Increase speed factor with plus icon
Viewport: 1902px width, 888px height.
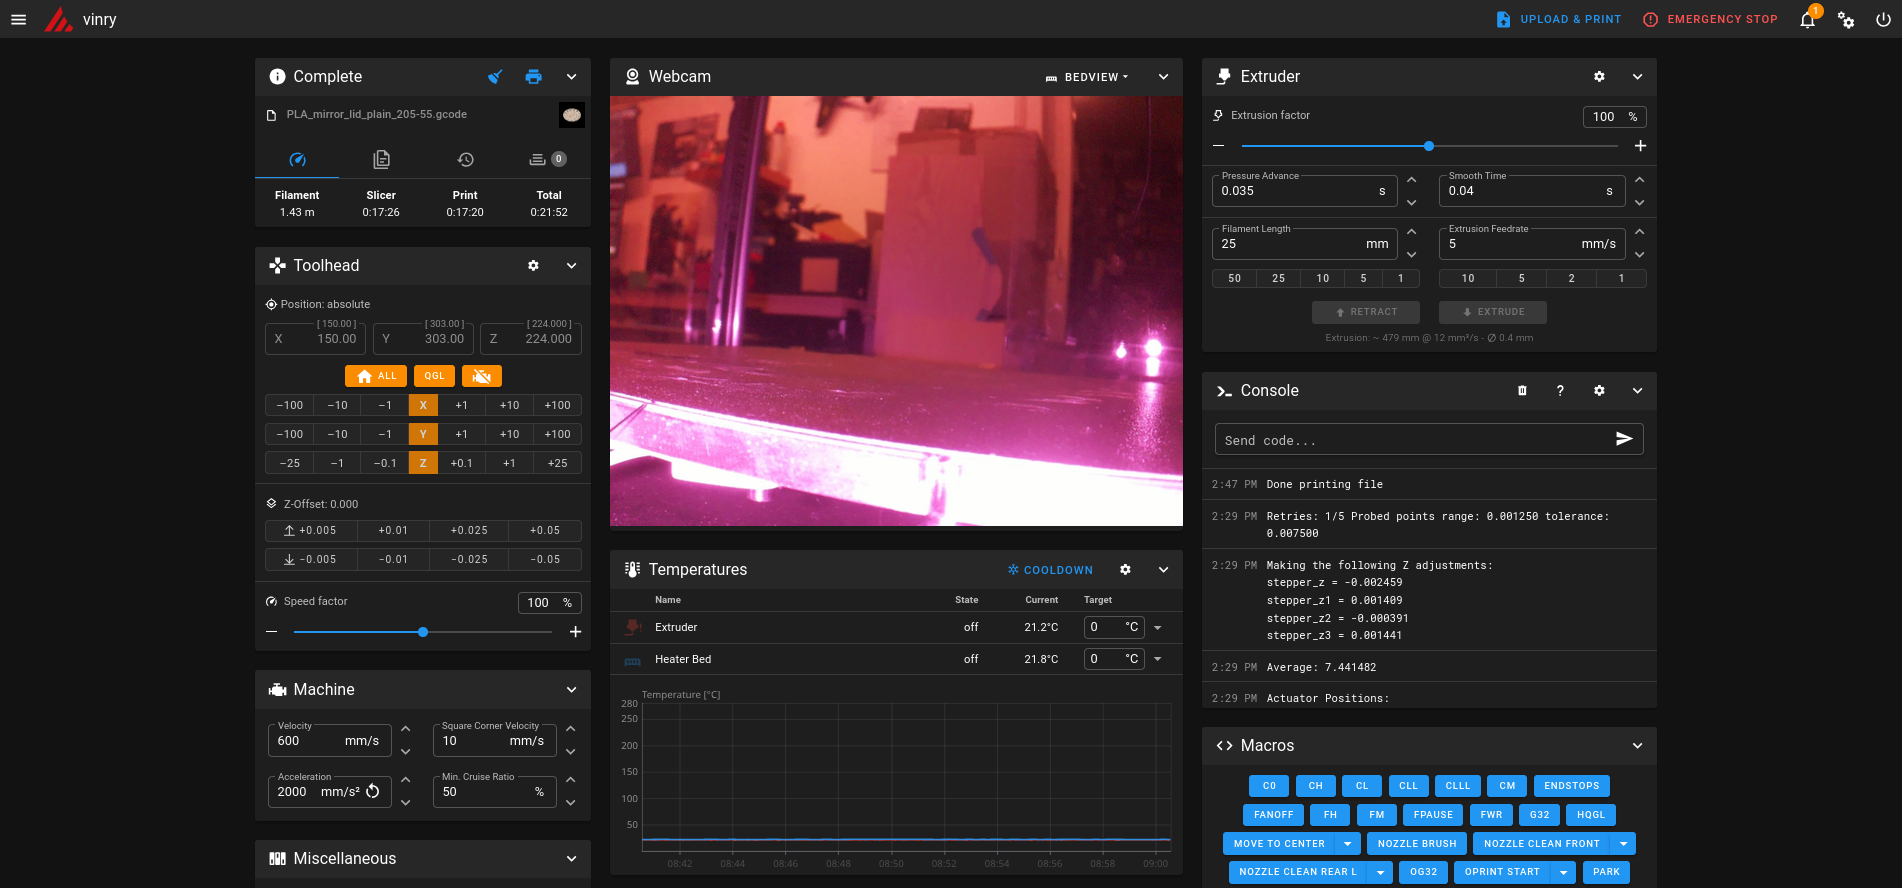pos(575,632)
